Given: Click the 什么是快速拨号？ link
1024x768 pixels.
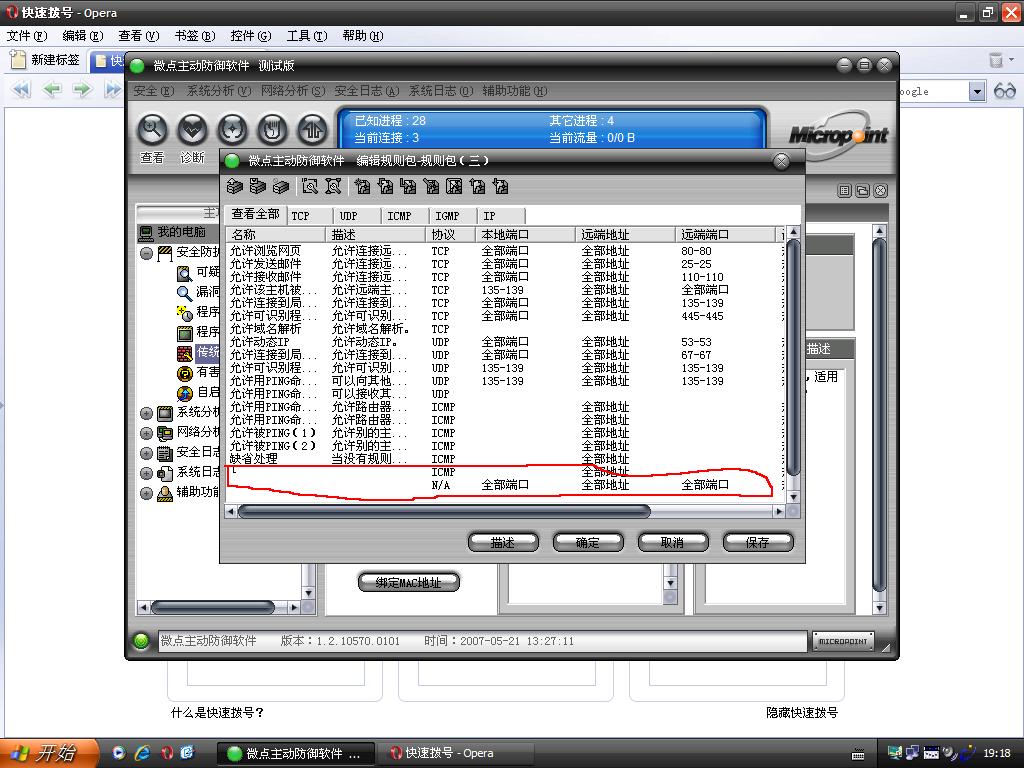Looking at the screenshot, I should point(217,712).
